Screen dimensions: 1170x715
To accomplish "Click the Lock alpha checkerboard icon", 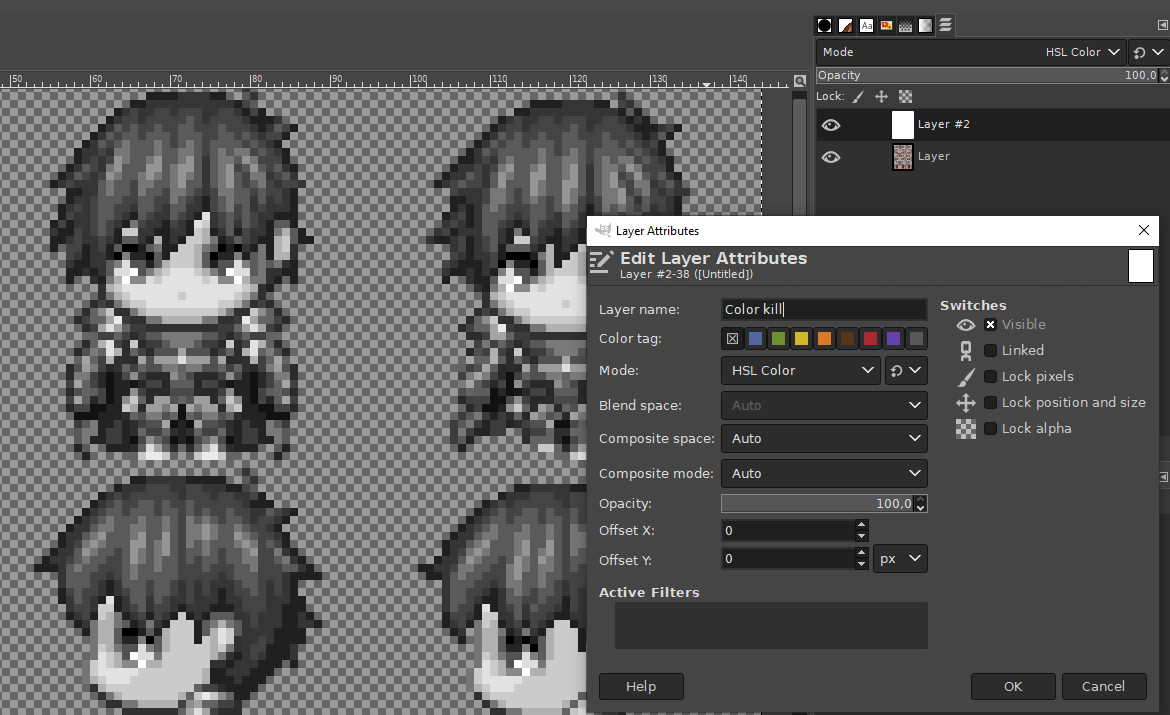I will [x=905, y=96].
